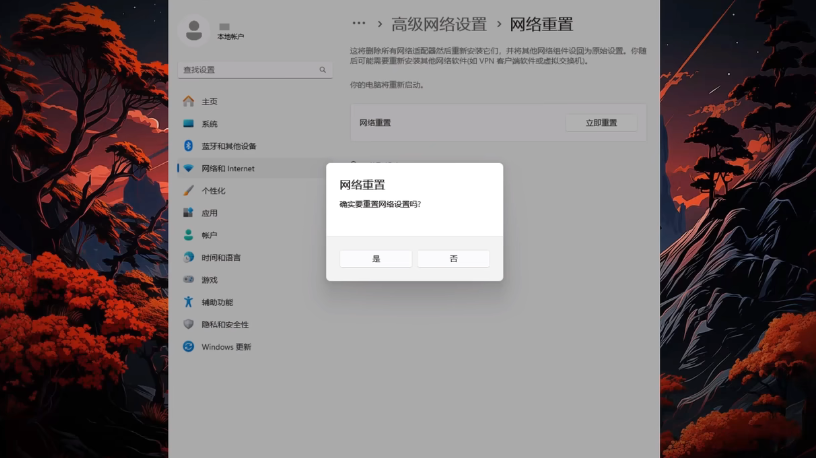816x458 pixels.
Task: Click the search magnifier icon in 查找设置
Action: click(x=323, y=70)
